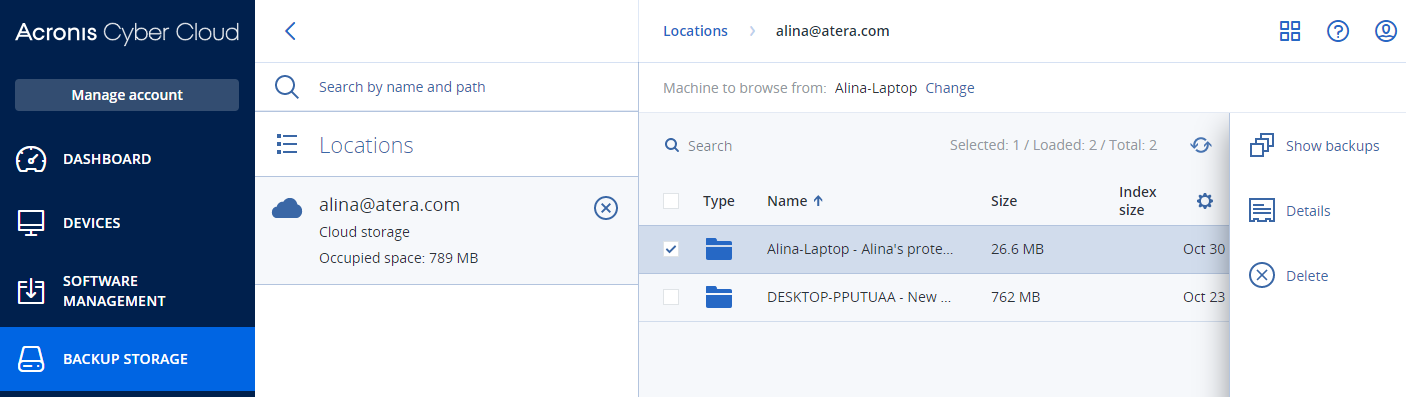The image size is (1406, 397).
Task: Open the user account profile icon
Action: 1386,31
